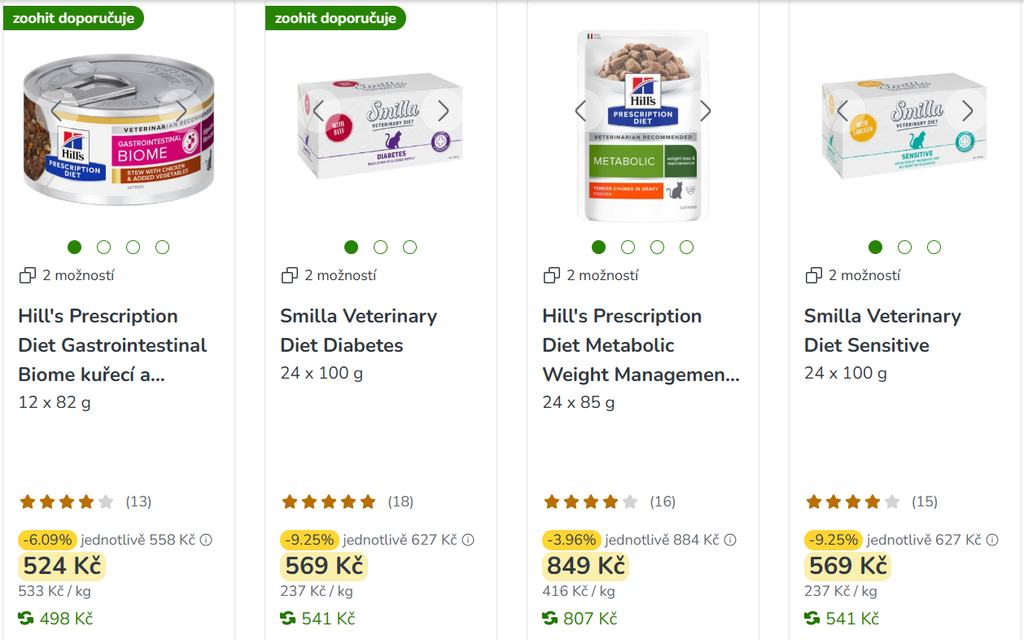This screenshot has height=640, width=1024.
Task: Open Smilla Veterinary Diet Sensitive title link
Action: (882, 330)
